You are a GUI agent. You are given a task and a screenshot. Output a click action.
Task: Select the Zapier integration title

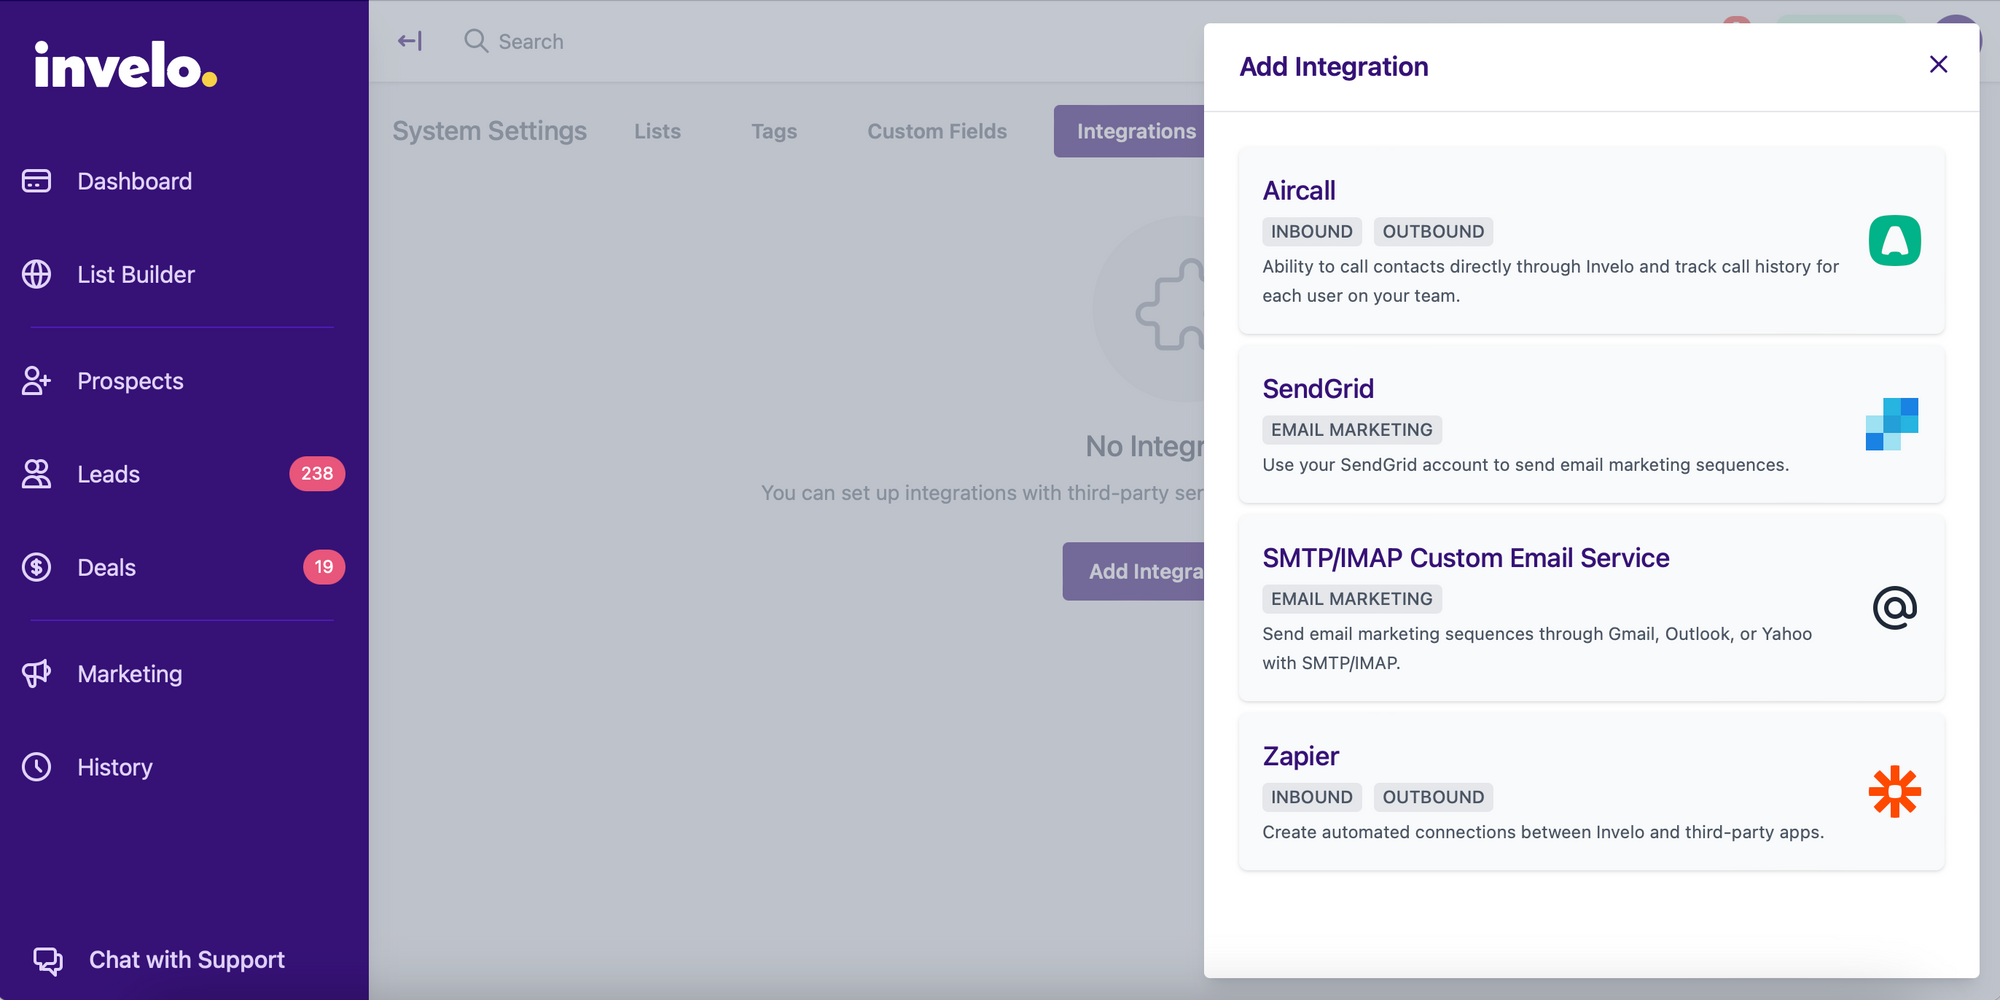[x=1300, y=756]
